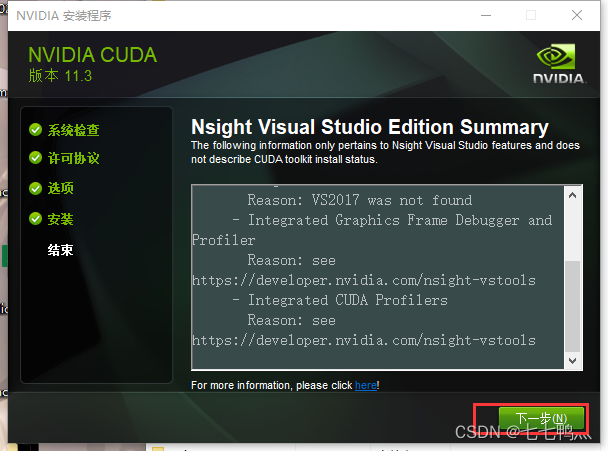
Task: Select the 选项 step in sidebar
Action: coord(60,188)
